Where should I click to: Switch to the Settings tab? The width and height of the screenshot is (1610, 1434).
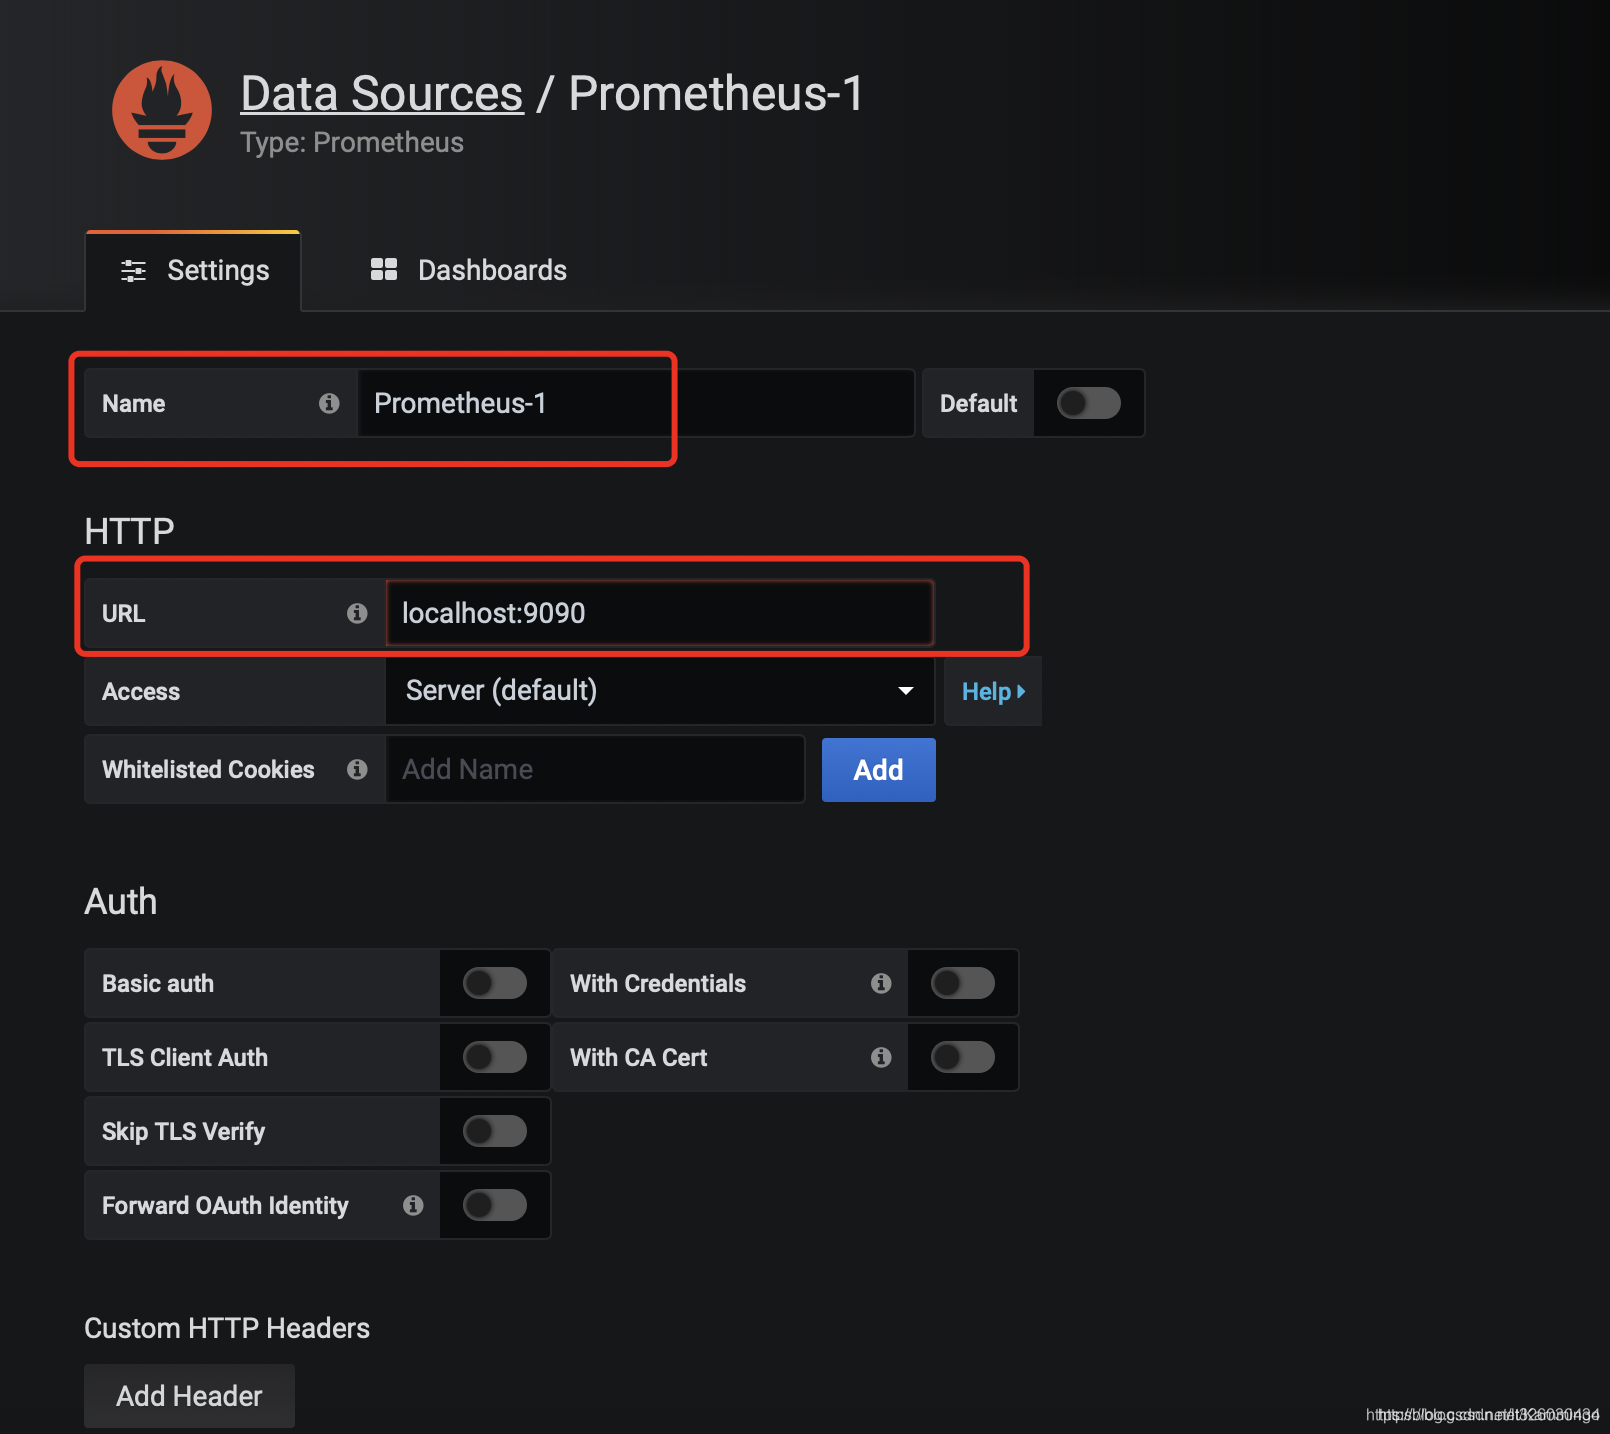[x=194, y=271]
